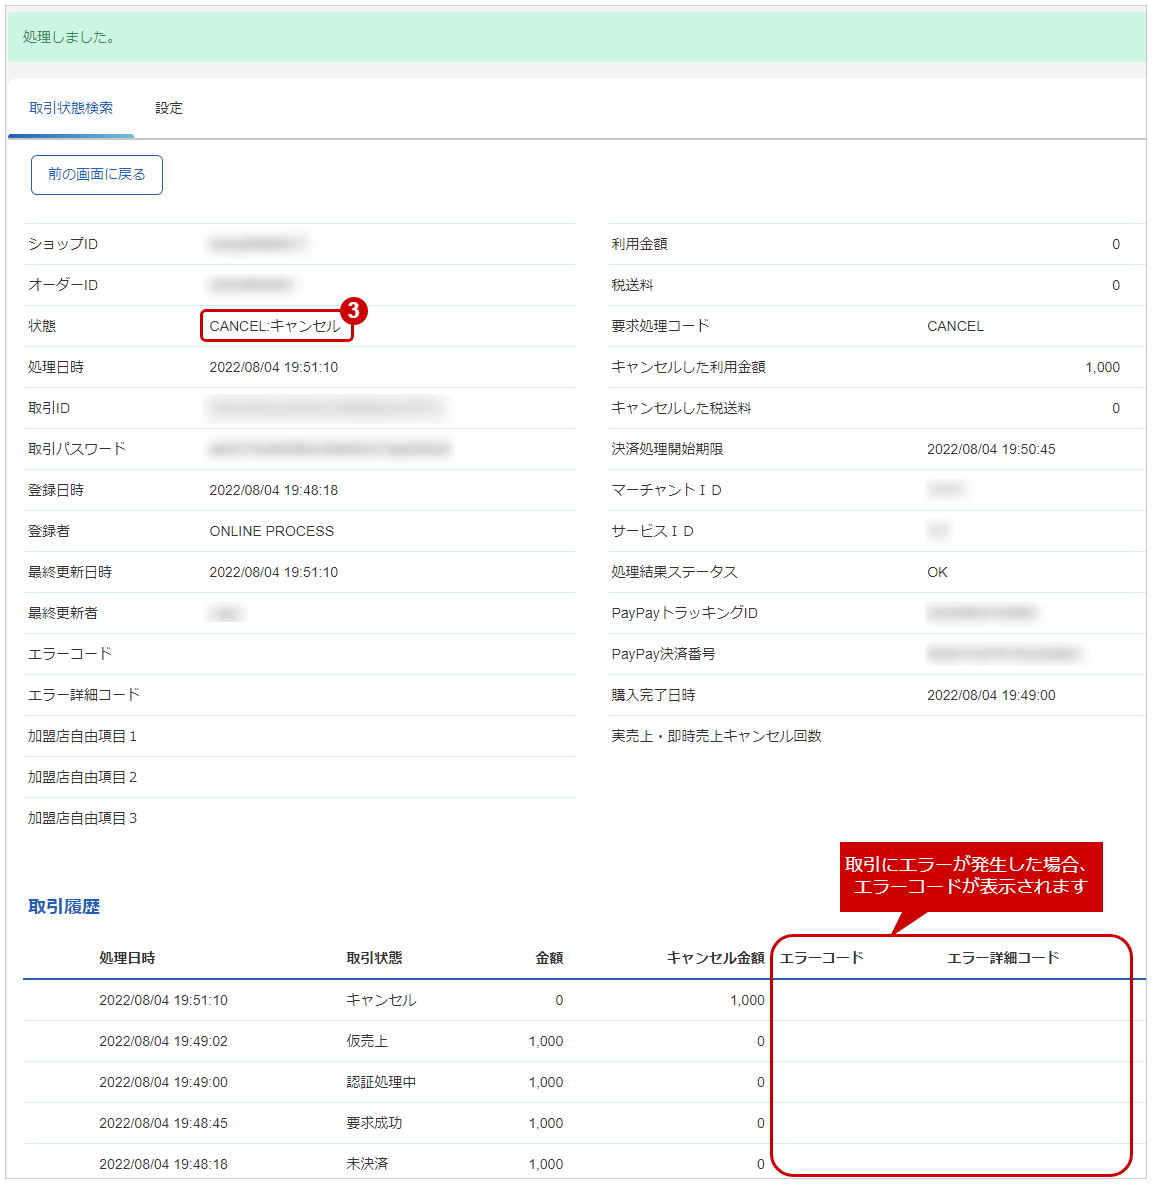Viewport: 1152px width, 1184px height.
Task: Click the ONLINE PROCESS registrant value
Action: (272, 531)
